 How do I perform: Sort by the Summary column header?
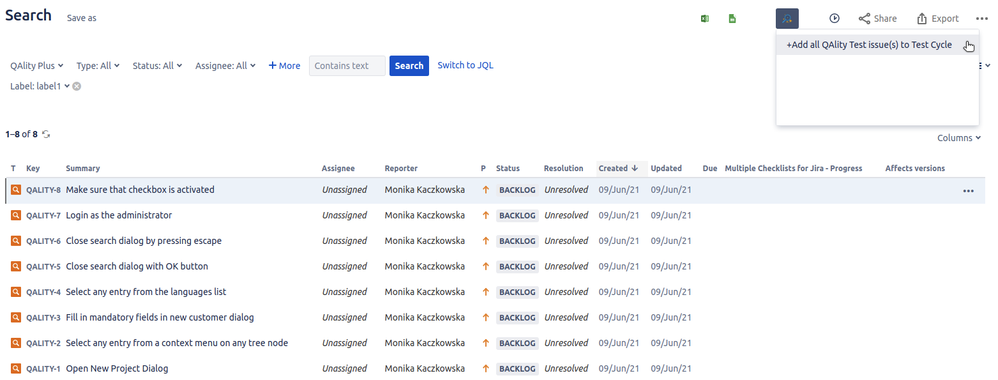point(83,168)
